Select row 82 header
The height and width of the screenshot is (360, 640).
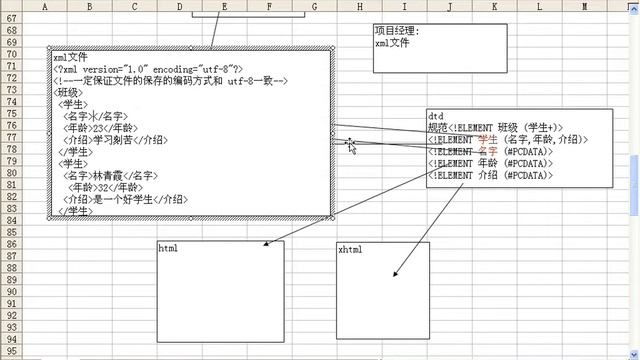click(11, 197)
